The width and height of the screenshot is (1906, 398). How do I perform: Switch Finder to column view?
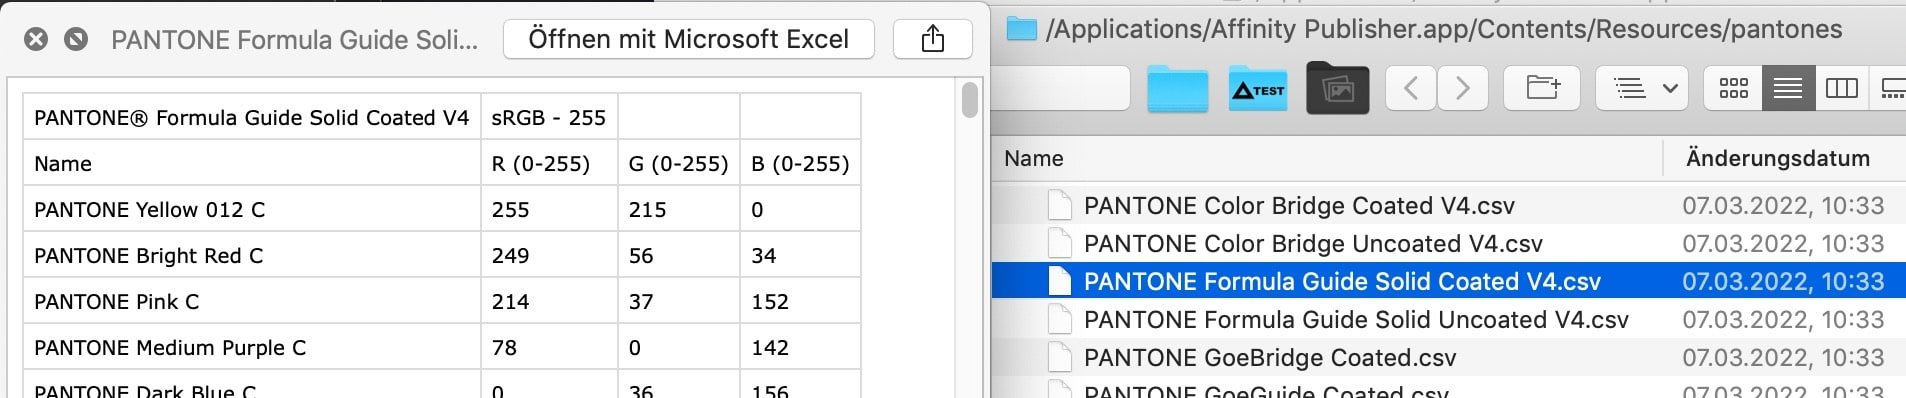[x=1841, y=88]
